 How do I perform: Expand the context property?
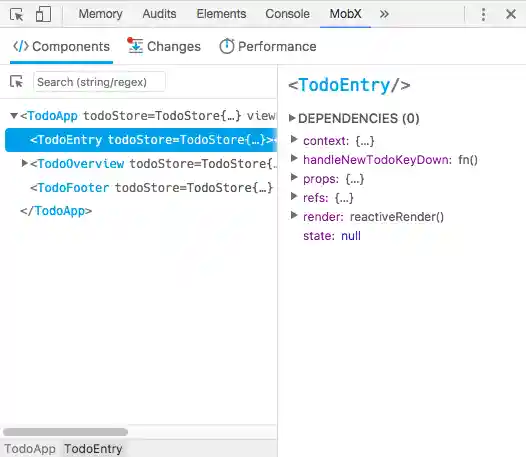(x=294, y=139)
